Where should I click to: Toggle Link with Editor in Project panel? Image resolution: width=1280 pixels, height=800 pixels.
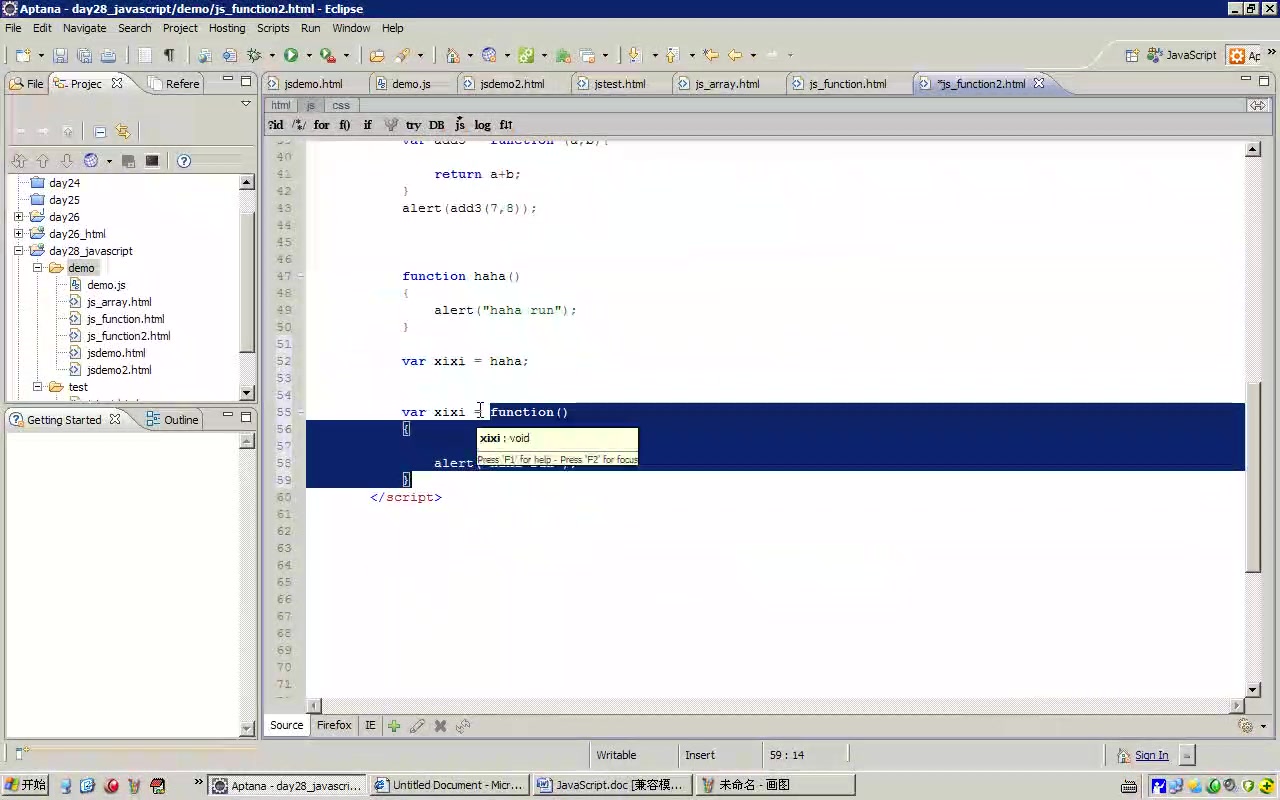[x=123, y=132]
